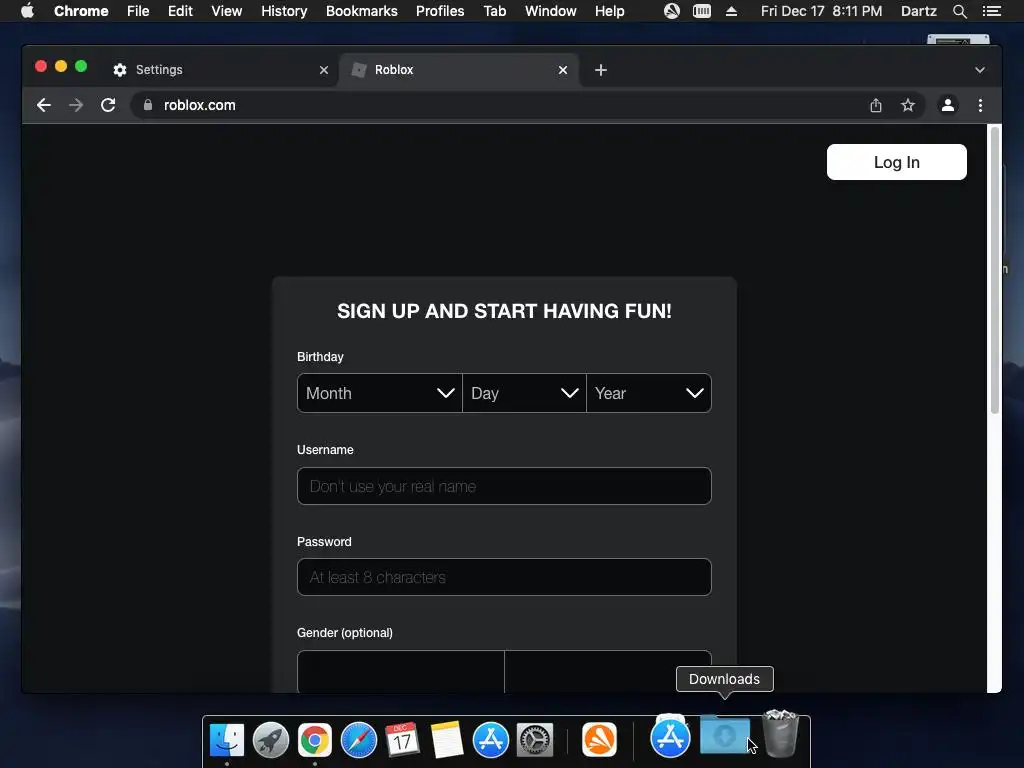Open the Notification Center list icon
Viewport: 1024px width, 768px height.
(992, 11)
